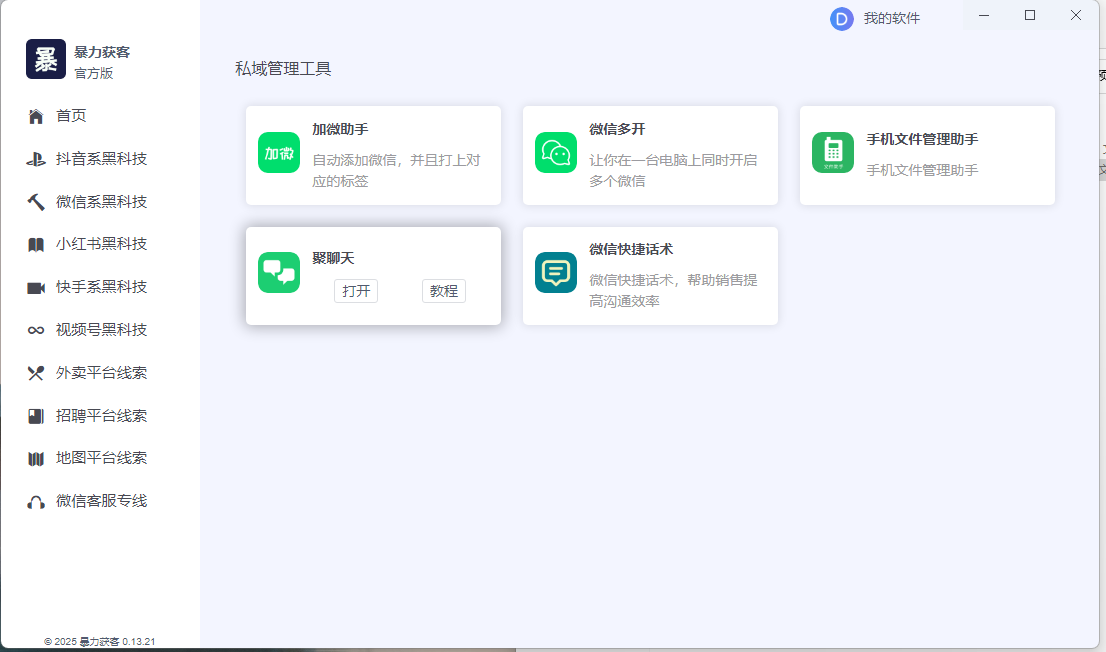Click the blue D user avatar
The image size is (1106, 652).
click(841, 19)
